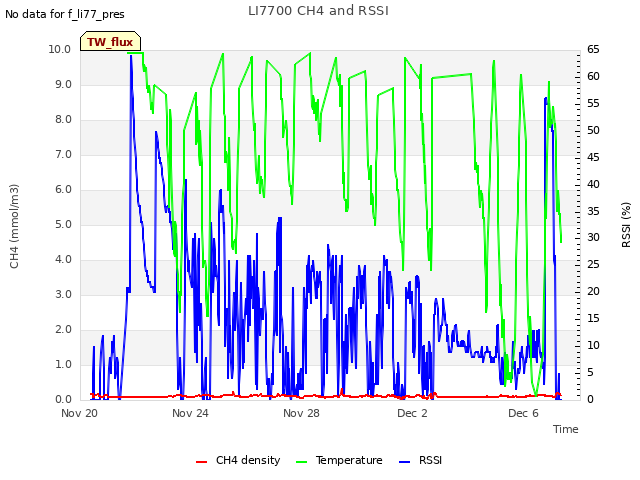Screen dimensions: 640x480
Task: Click the Dec 2 date tick label
Action: (412, 413)
